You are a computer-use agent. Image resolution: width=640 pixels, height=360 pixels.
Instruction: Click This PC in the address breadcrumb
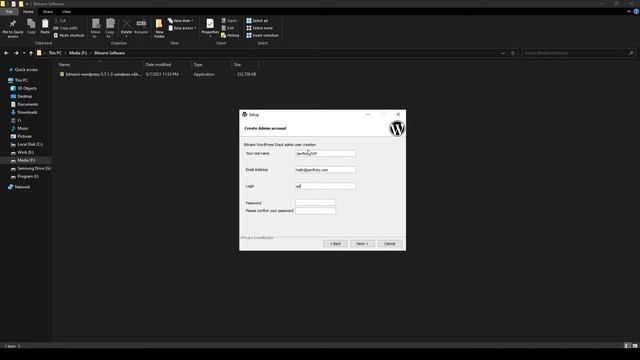[55, 53]
